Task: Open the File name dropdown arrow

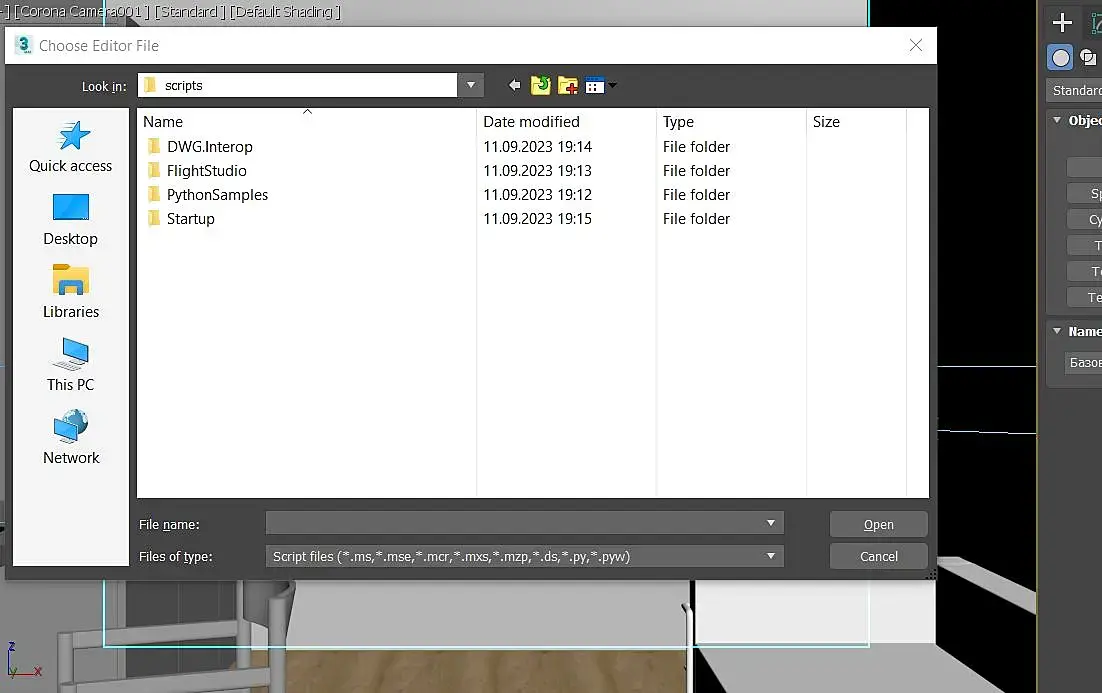Action: point(770,523)
